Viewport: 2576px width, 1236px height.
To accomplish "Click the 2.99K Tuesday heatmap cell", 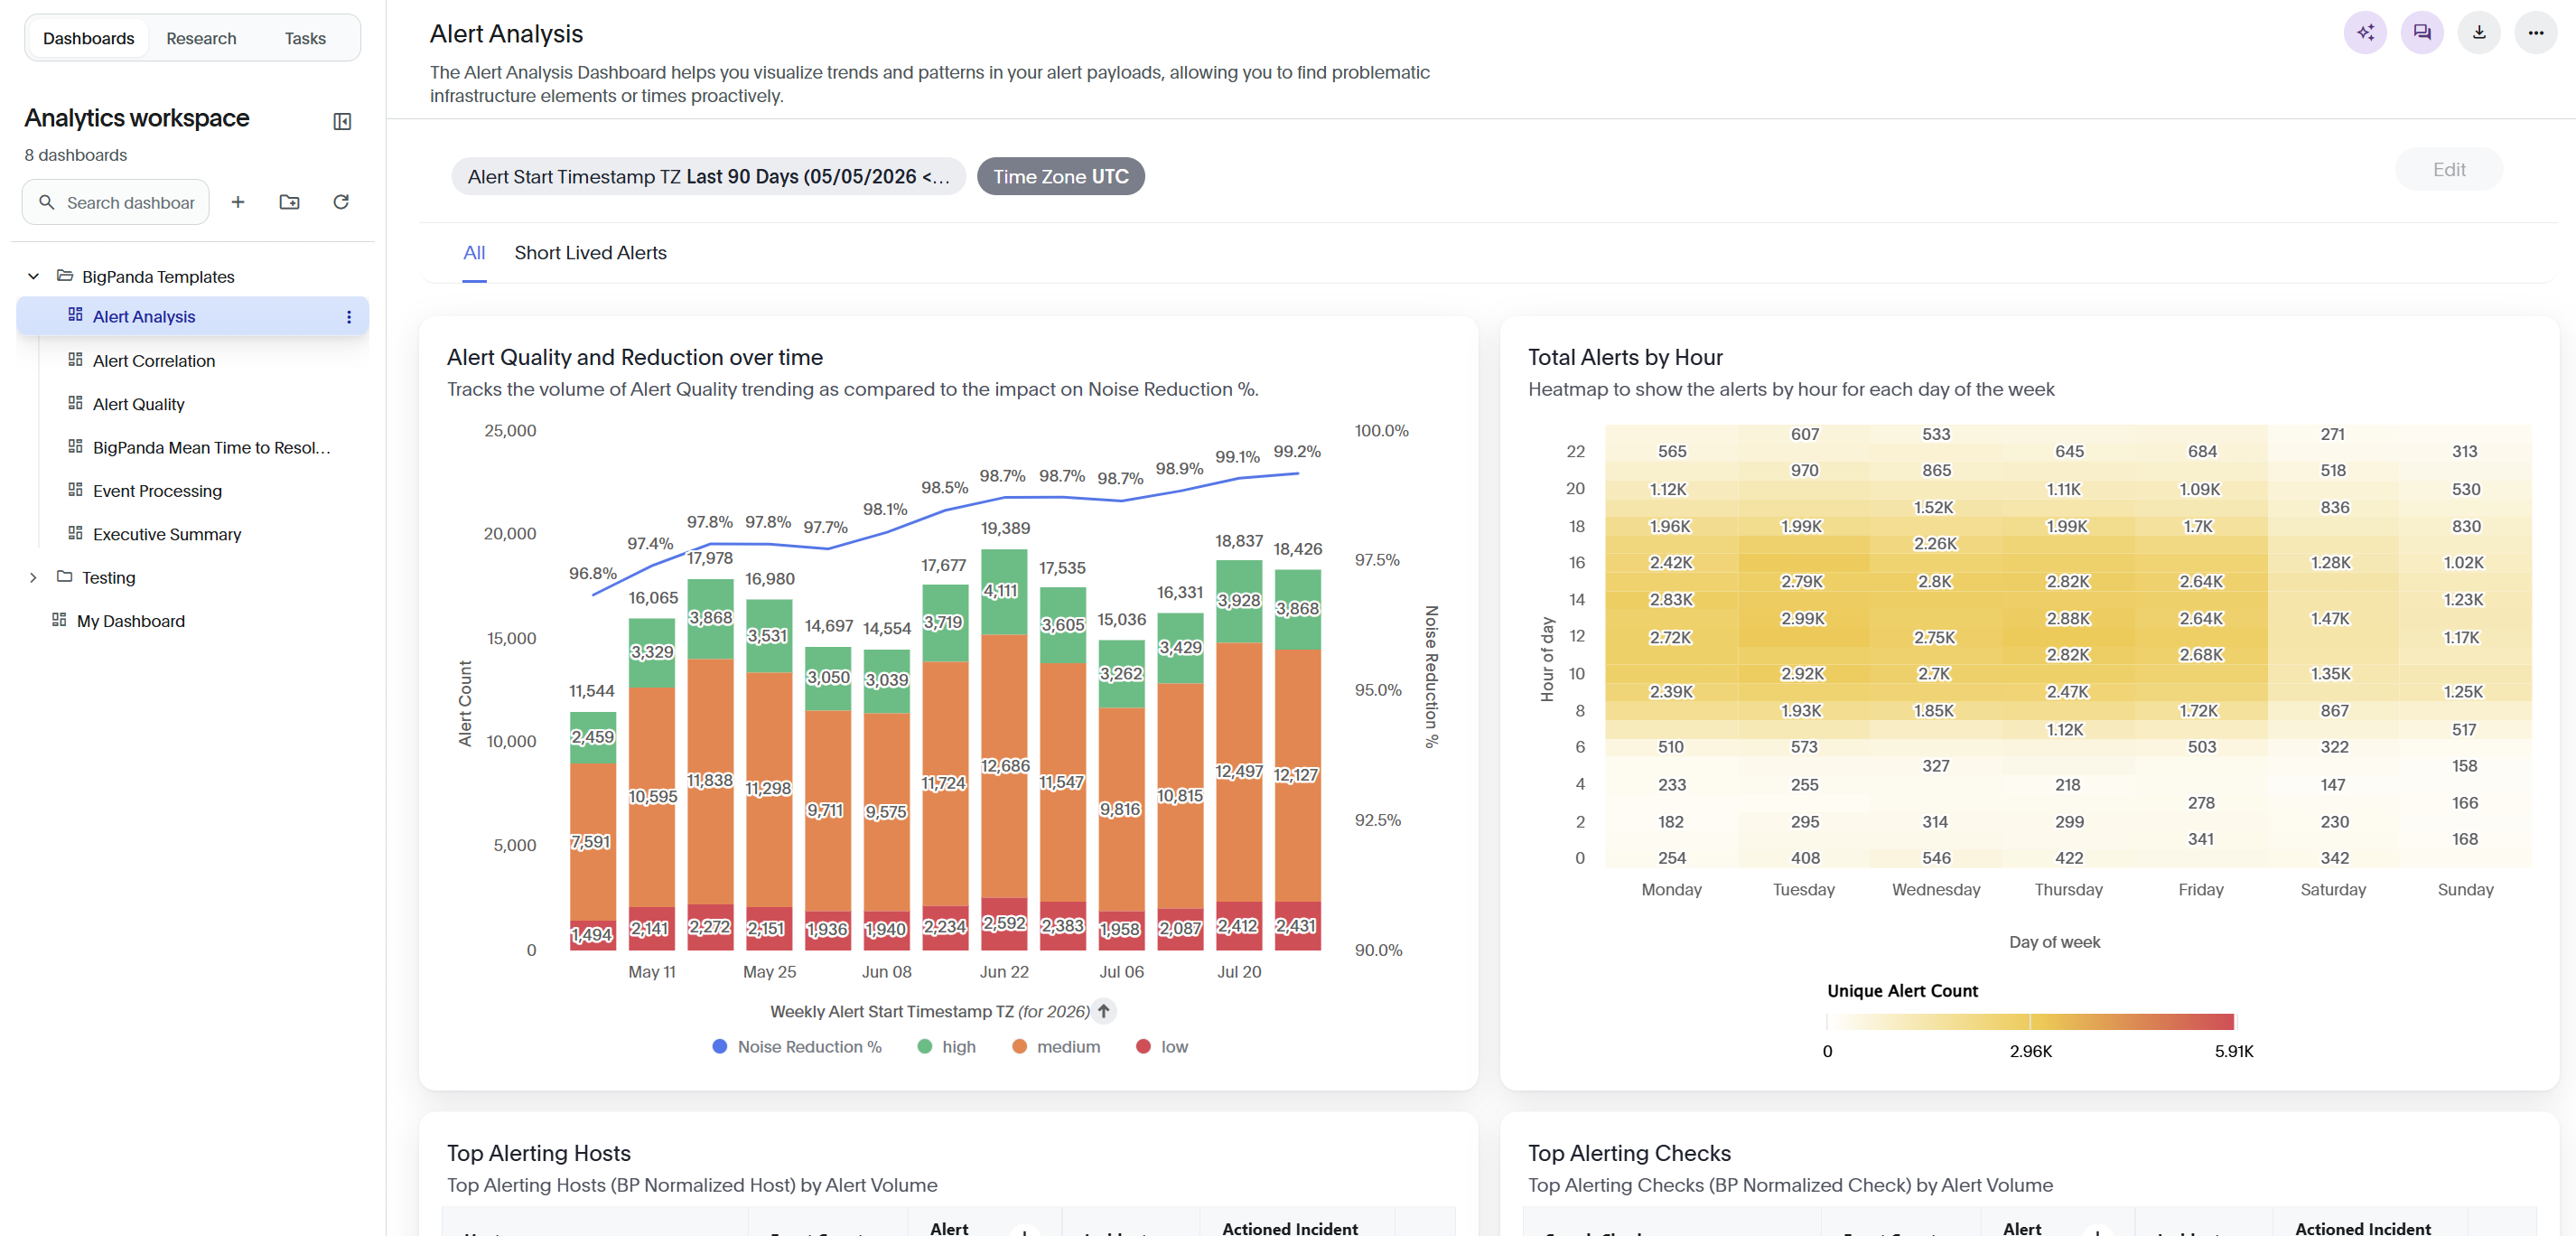I will pyautogui.click(x=1802, y=618).
